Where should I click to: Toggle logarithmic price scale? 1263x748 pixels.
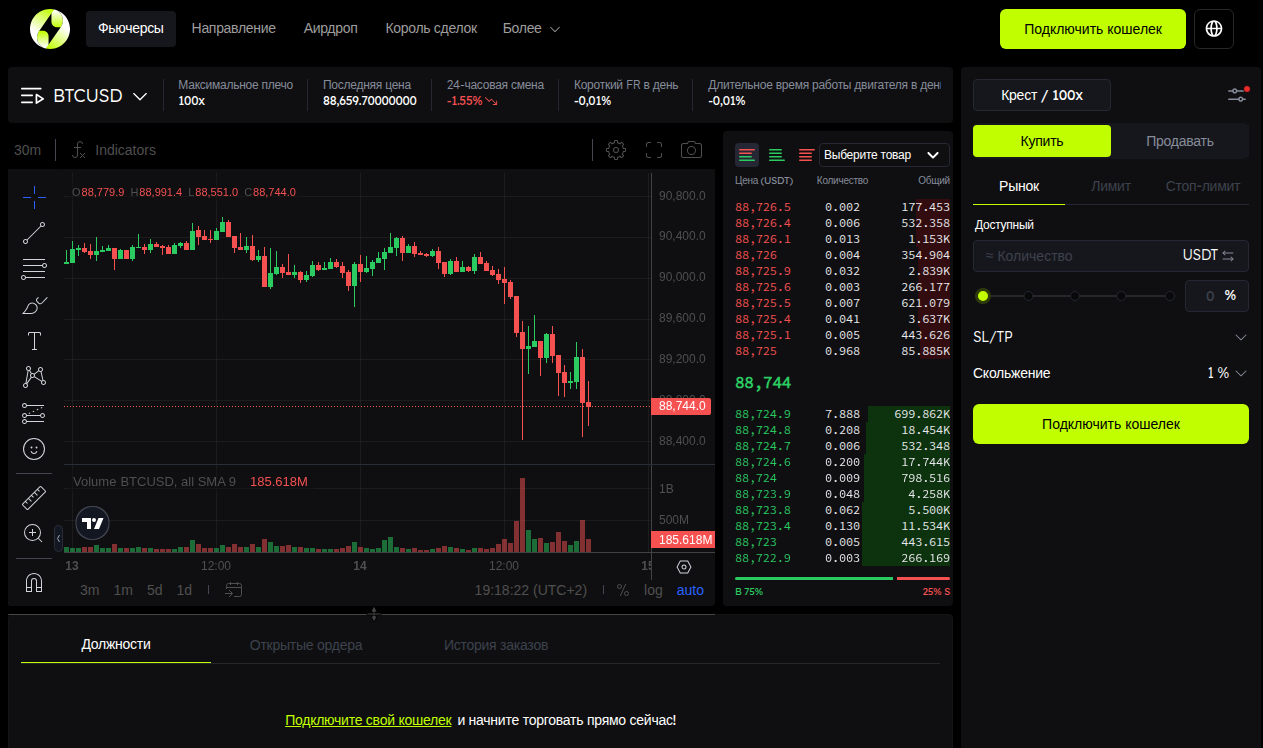653,590
